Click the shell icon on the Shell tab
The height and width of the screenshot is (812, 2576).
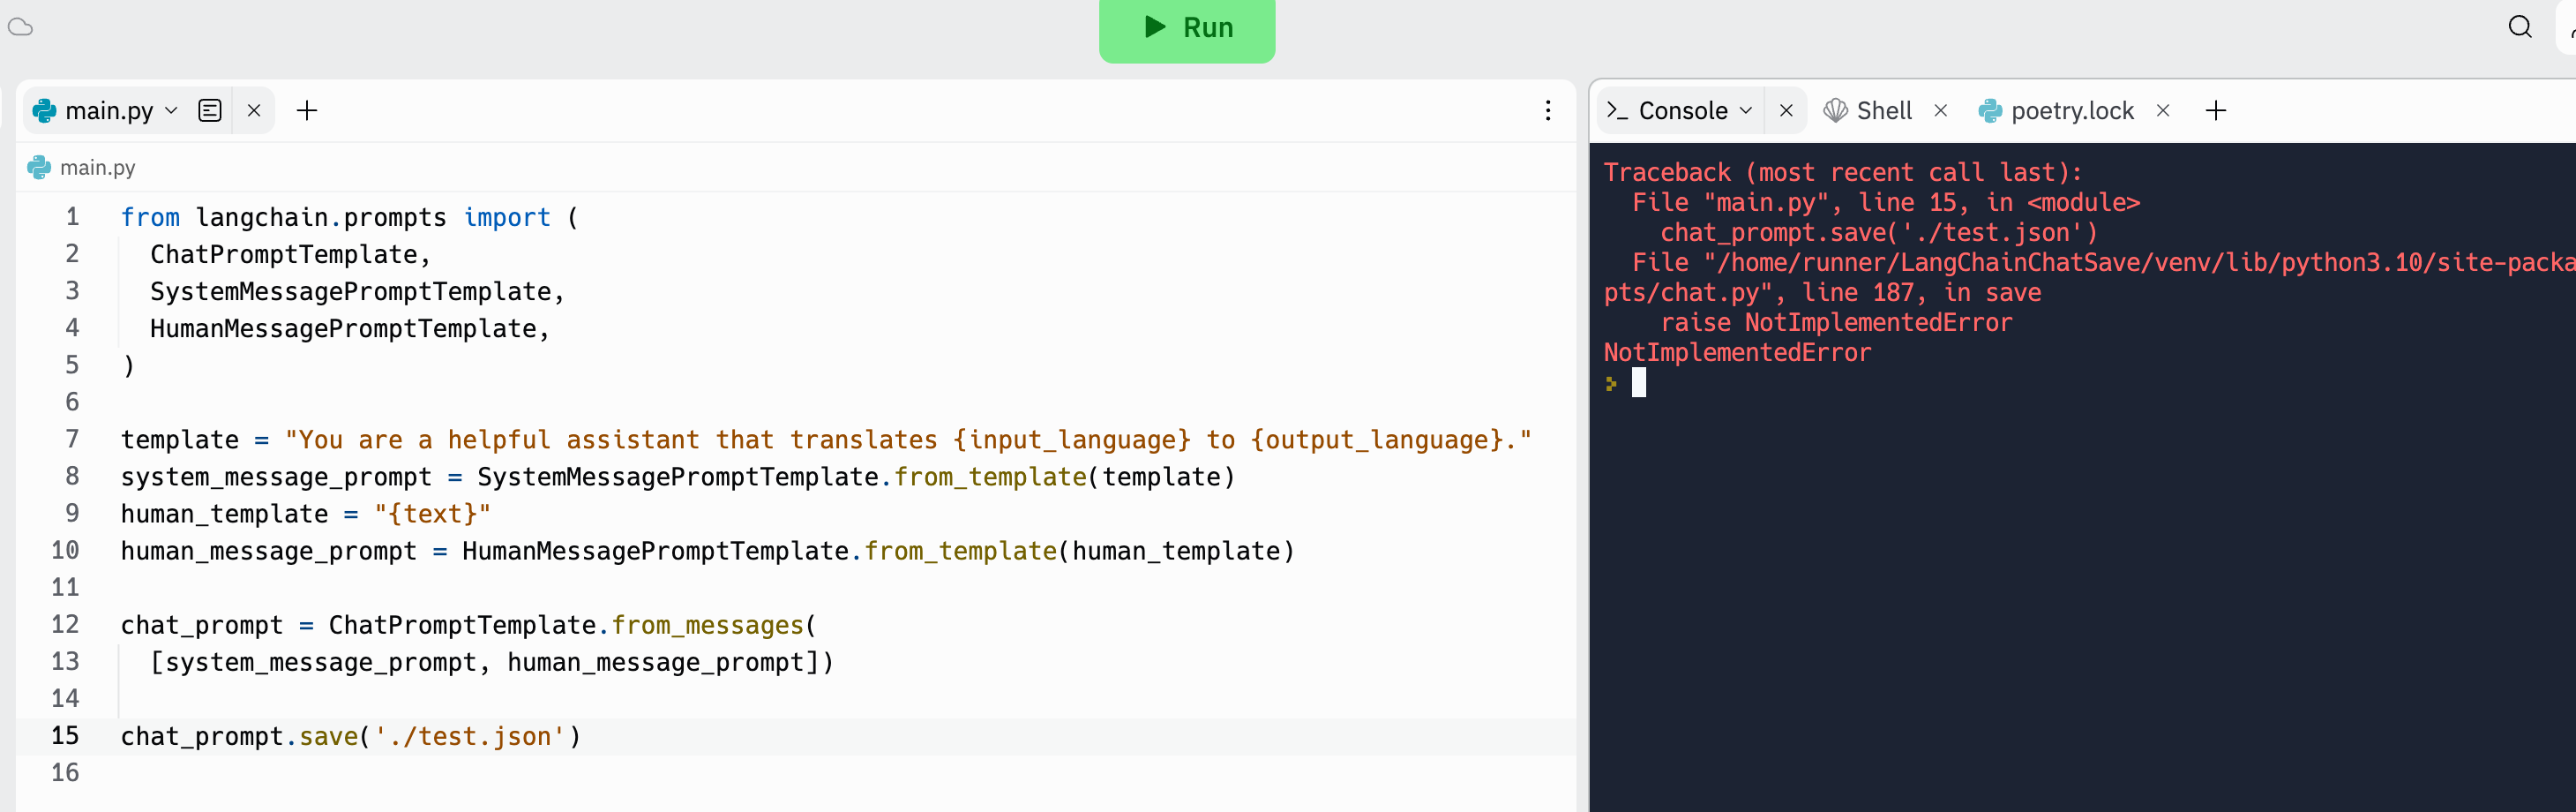point(1836,110)
